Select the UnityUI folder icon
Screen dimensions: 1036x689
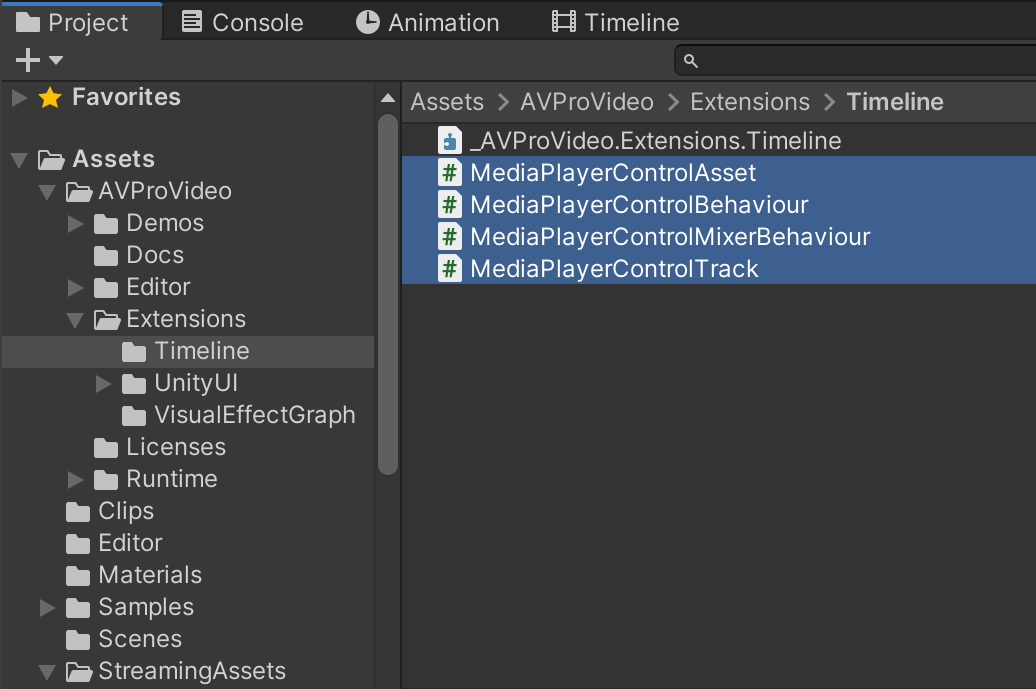(133, 384)
